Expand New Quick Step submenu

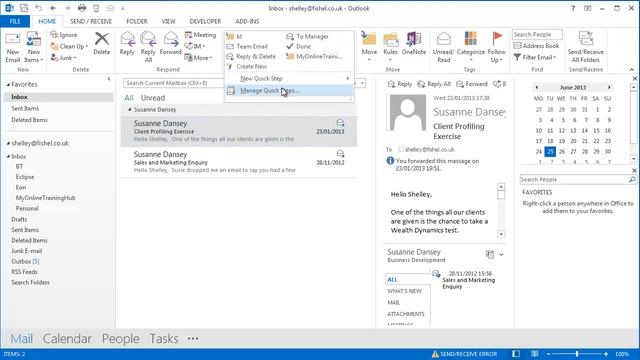click(x=289, y=78)
